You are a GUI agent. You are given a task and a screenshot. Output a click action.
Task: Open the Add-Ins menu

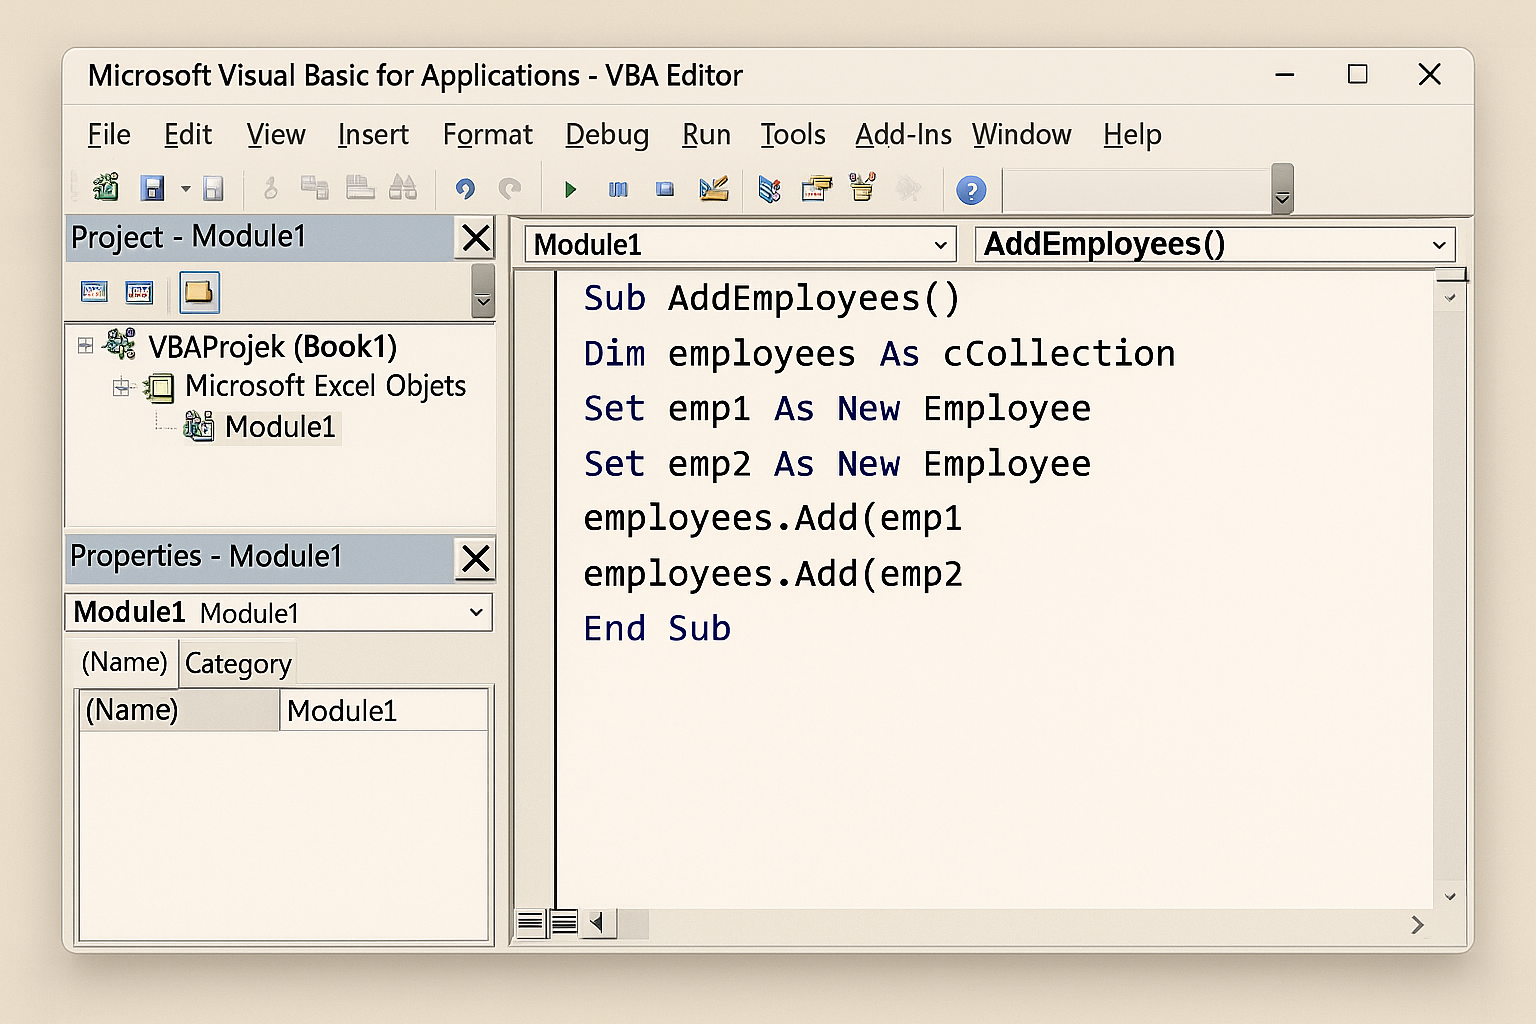pyautogui.click(x=903, y=134)
